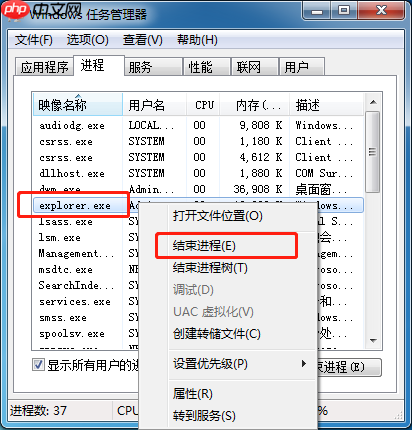Sort by 描述 column header
Viewport: 412px width, 430px height.
(x=326, y=105)
